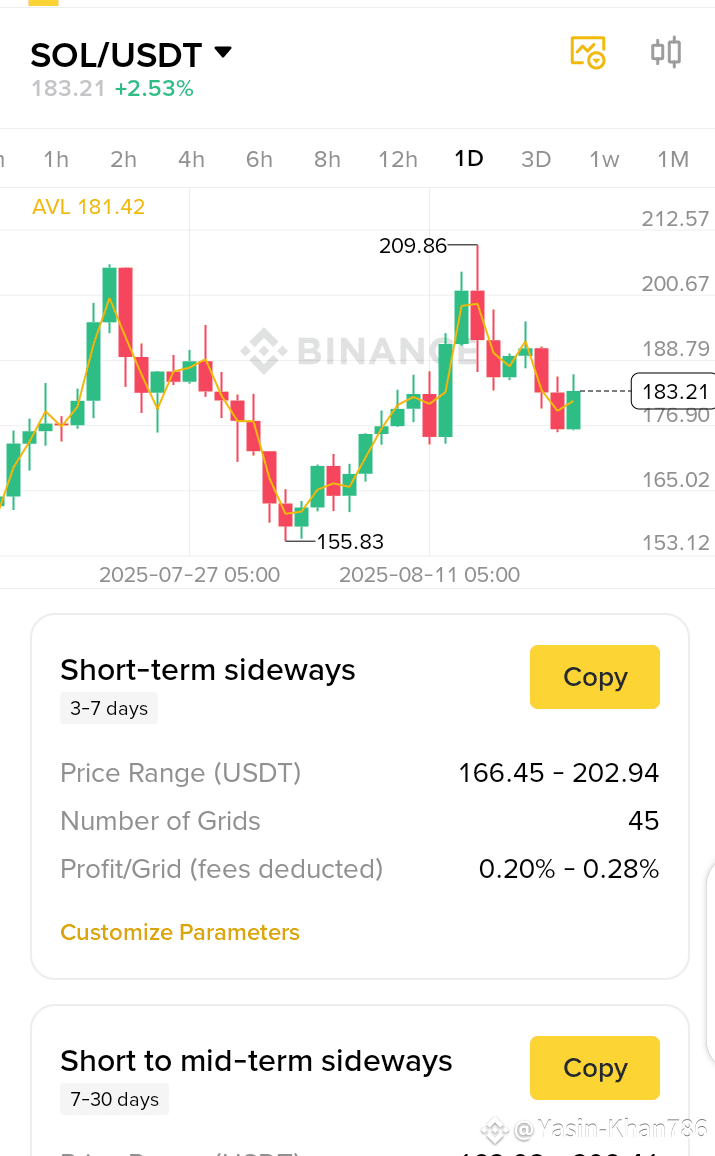Switch to the 12h timeframe

tap(398, 159)
